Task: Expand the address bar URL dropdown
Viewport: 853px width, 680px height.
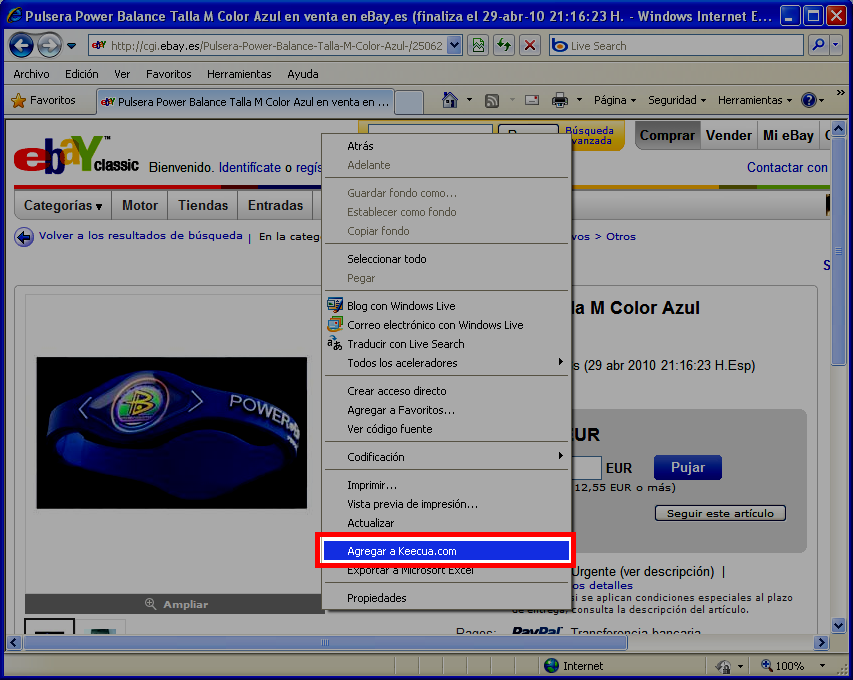Action: 455,46
